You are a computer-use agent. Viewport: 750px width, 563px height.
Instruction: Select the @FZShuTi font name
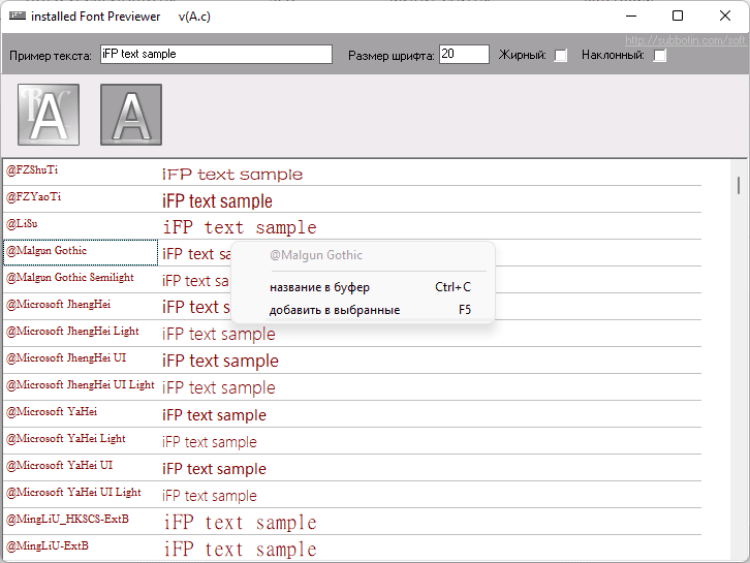[32, 170]
